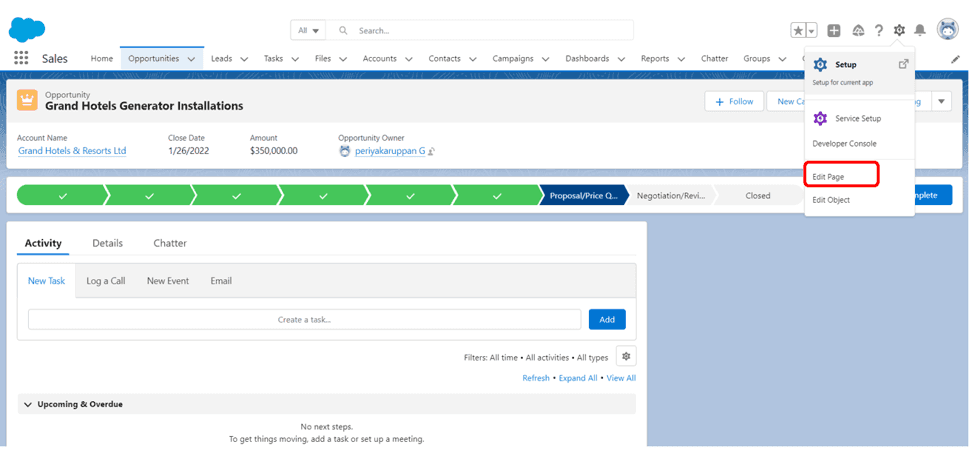Click the Add task button
Screen dimensions: 975x456
pos(607,320)
